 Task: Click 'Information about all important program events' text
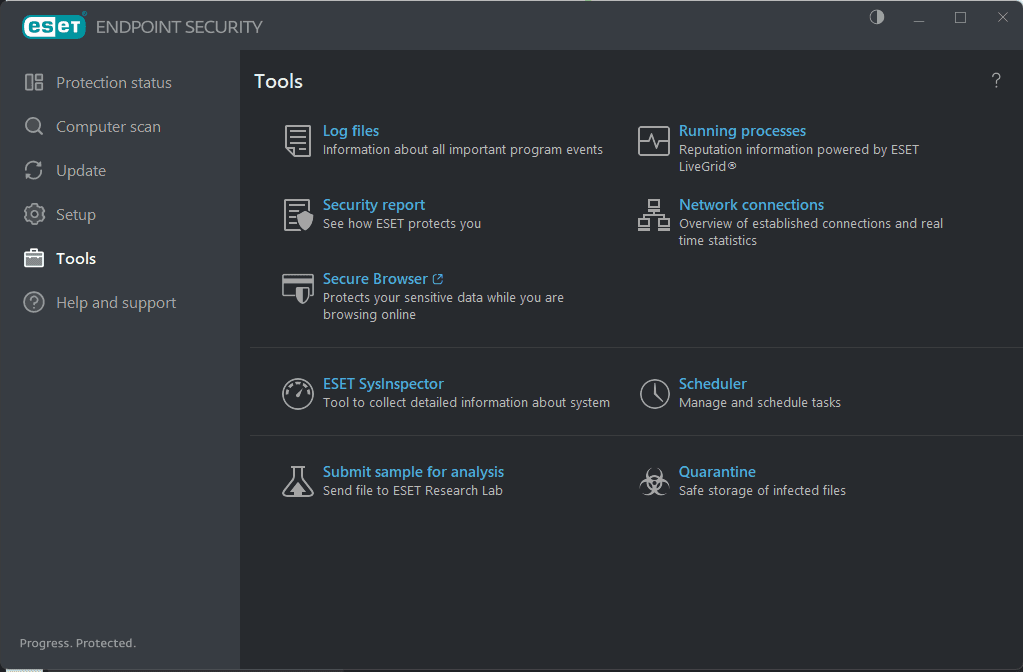(x=463, y=149)
